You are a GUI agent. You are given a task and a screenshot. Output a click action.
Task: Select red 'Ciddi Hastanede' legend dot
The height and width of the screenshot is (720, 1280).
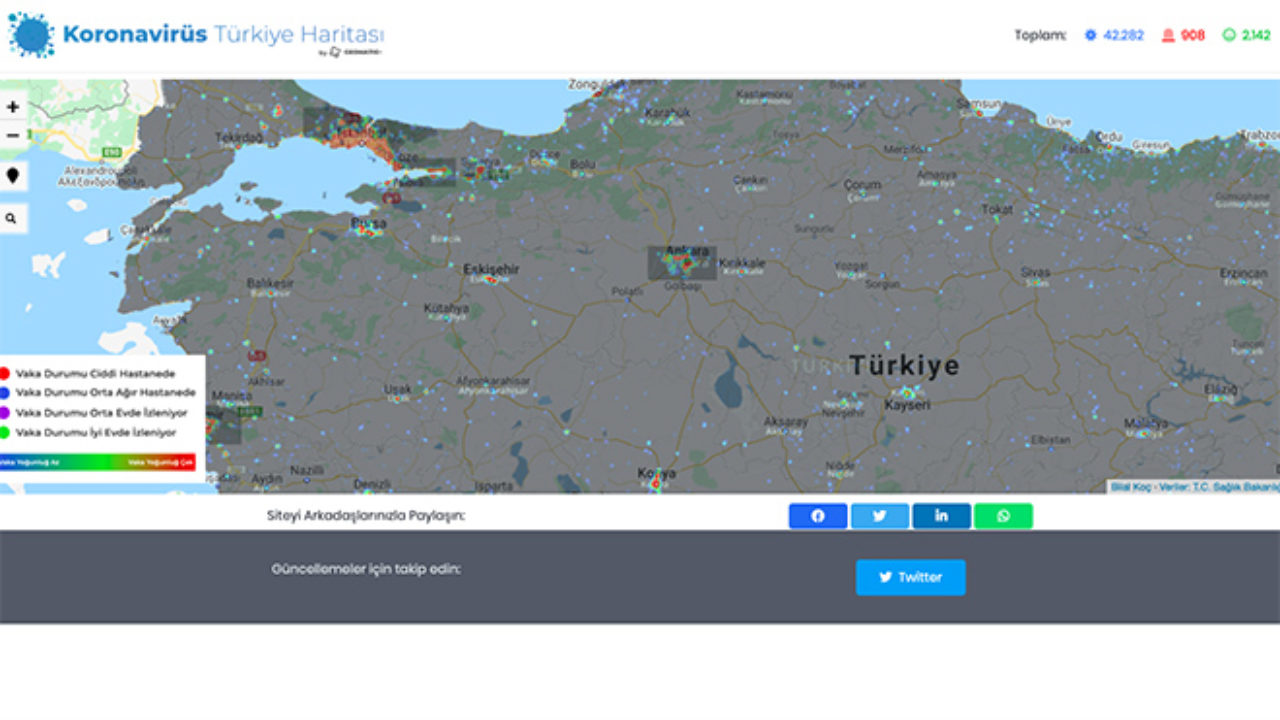coord(6,373)
